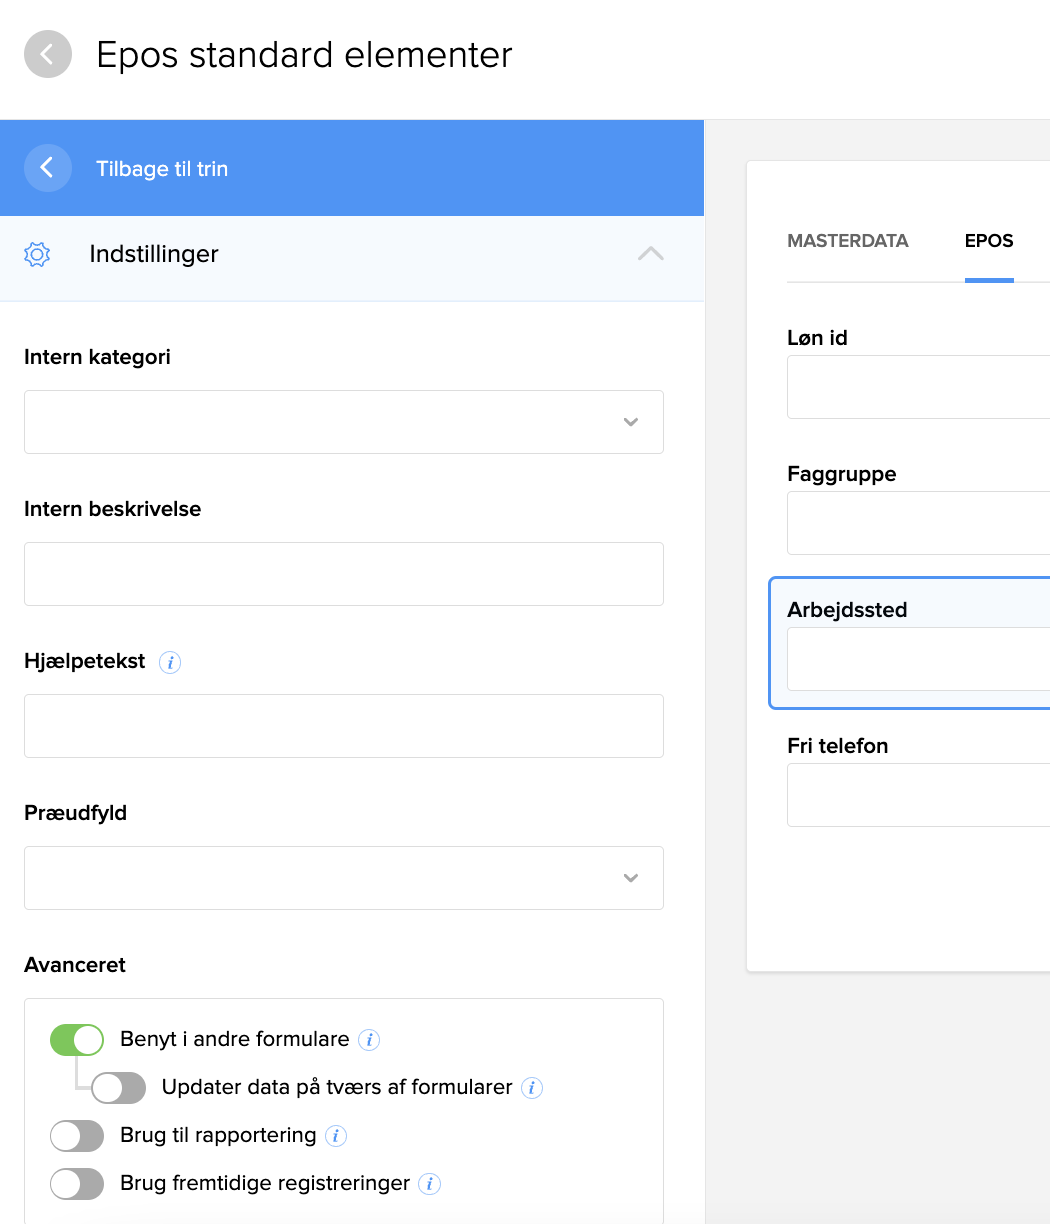Click the gray back arrow beside page title
Image resolution: width=1050 pixels, height=1224 pixels.
(x=48, y=54)
